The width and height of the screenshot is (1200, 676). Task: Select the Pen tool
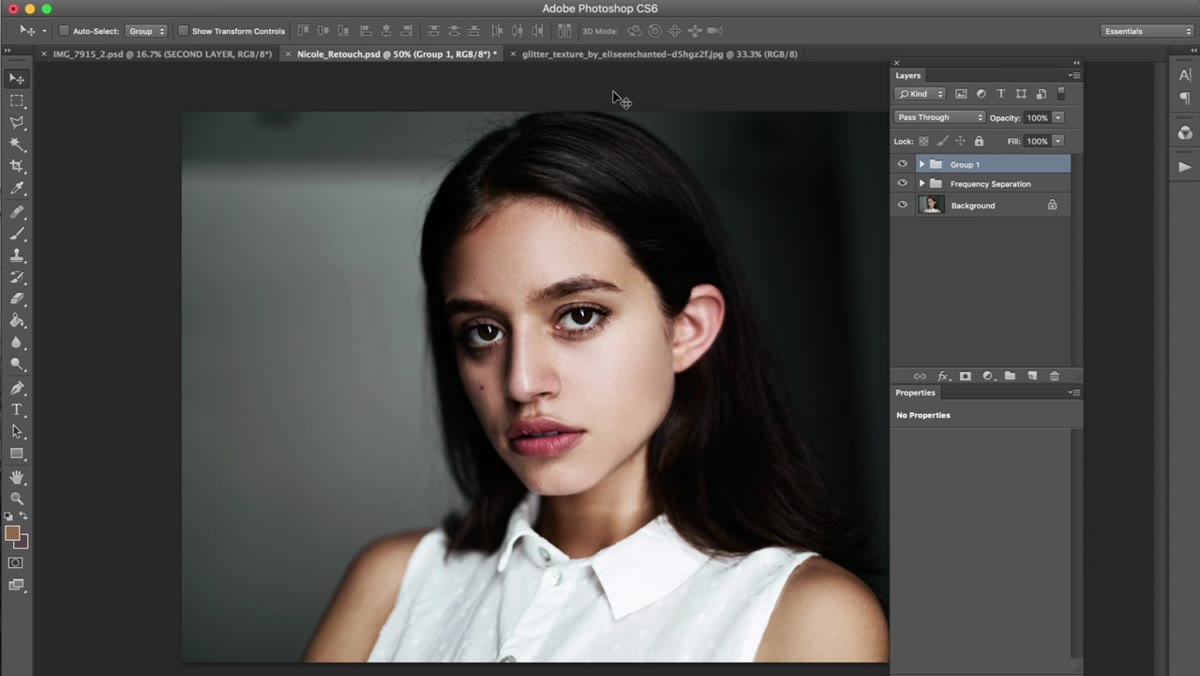point(17,388)
